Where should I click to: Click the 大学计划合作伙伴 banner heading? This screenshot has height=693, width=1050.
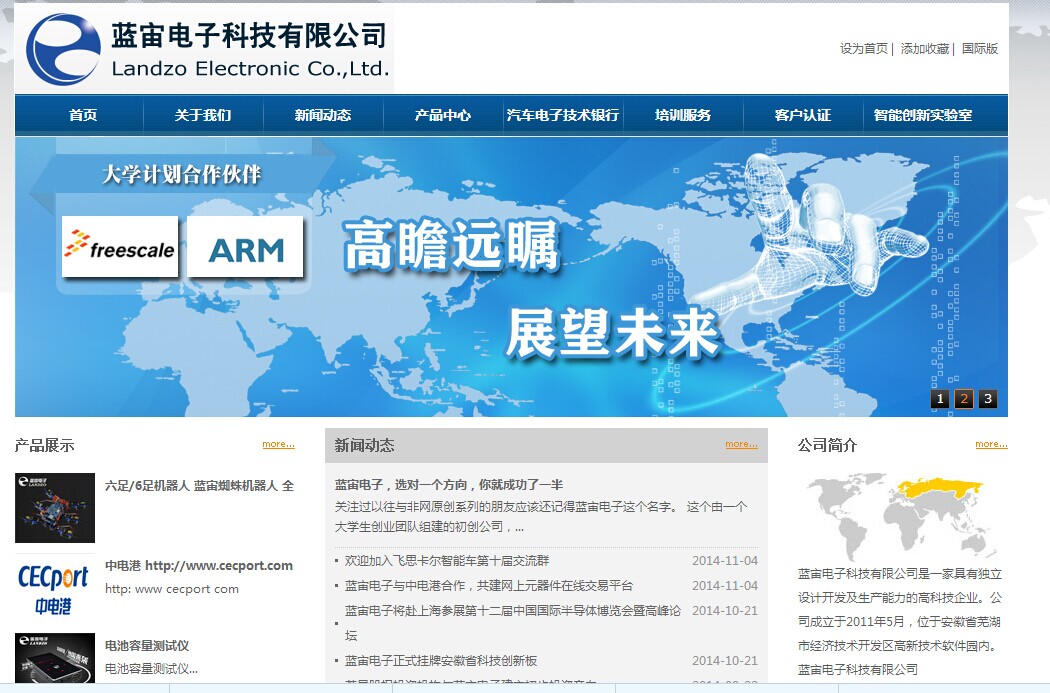(181, 174)
